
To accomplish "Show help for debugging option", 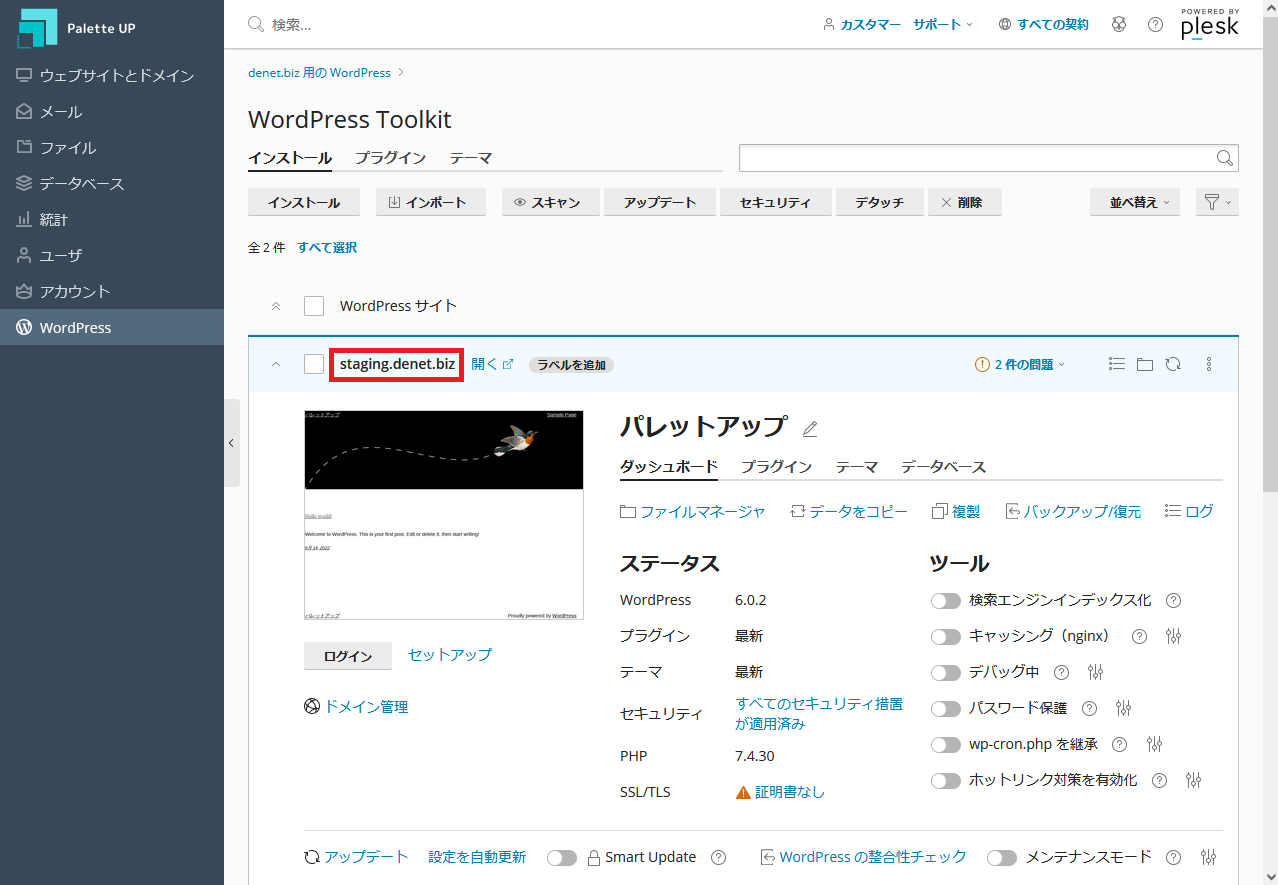I will 1062,672.
